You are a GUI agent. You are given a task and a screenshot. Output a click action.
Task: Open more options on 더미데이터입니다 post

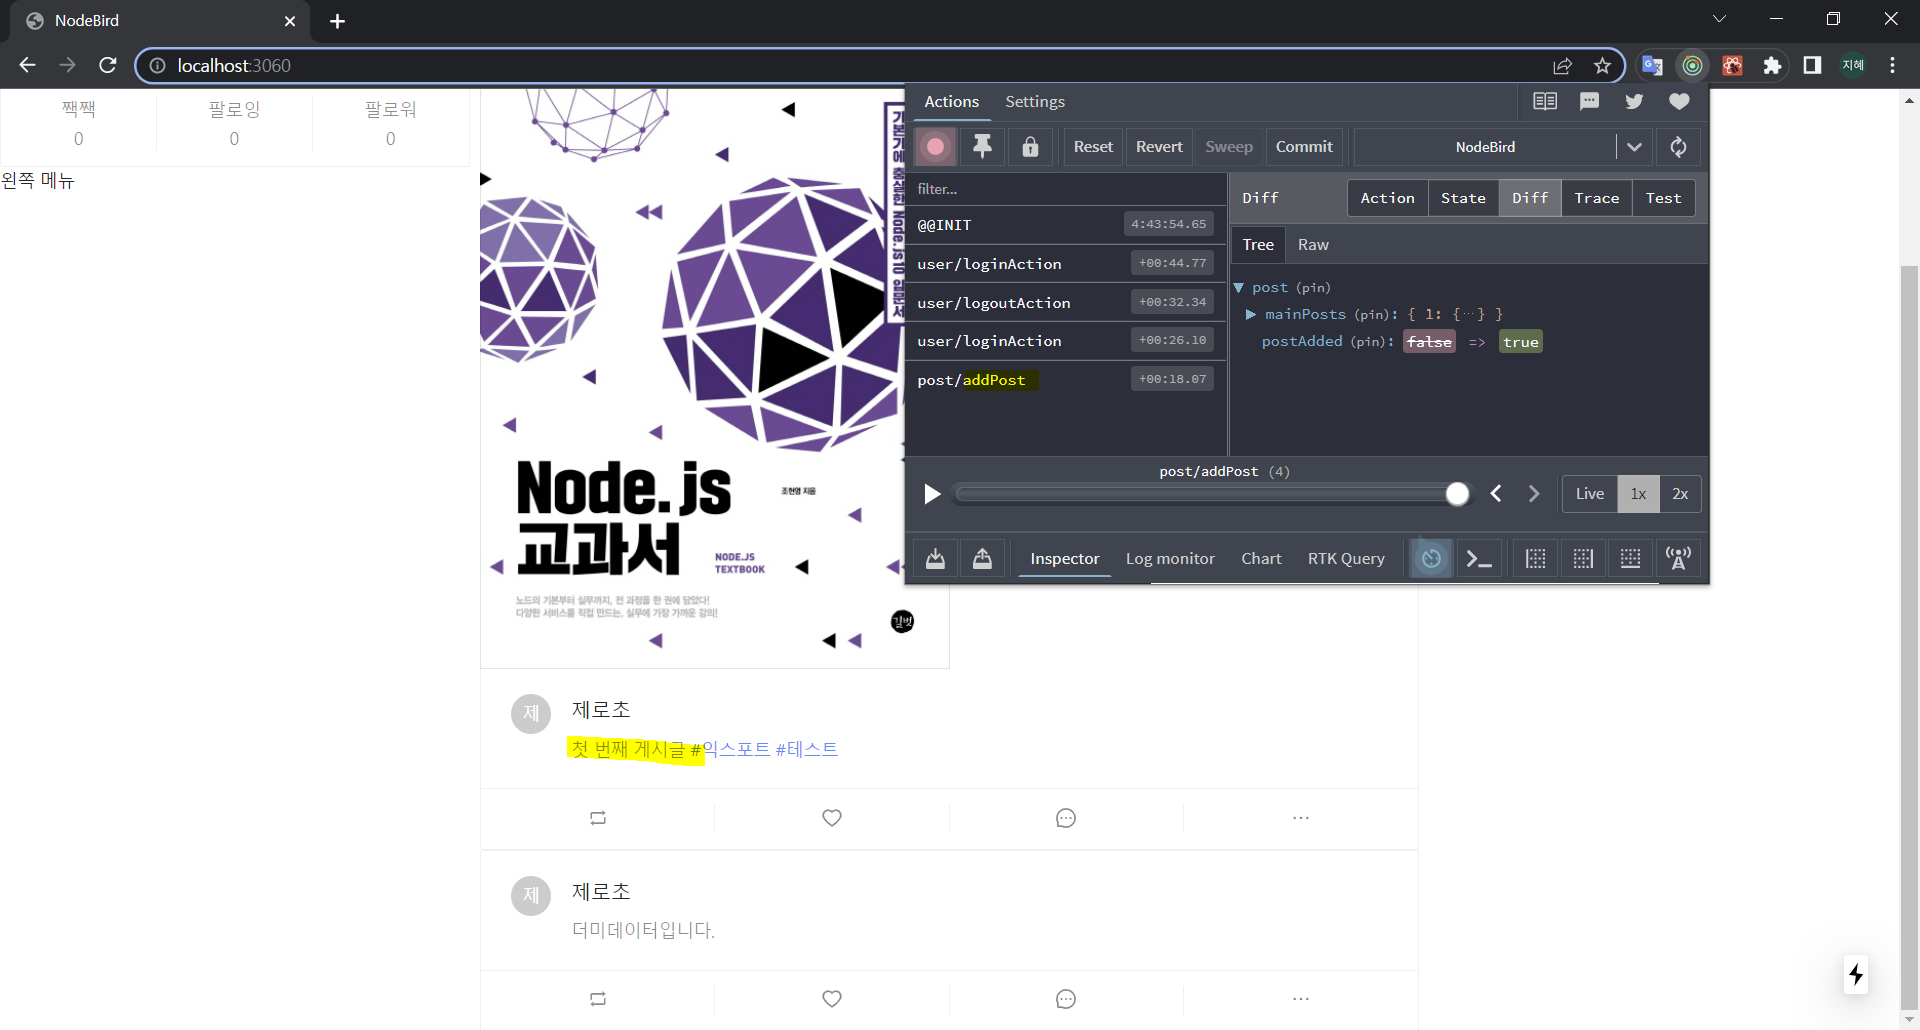[x=1300, y=999]
